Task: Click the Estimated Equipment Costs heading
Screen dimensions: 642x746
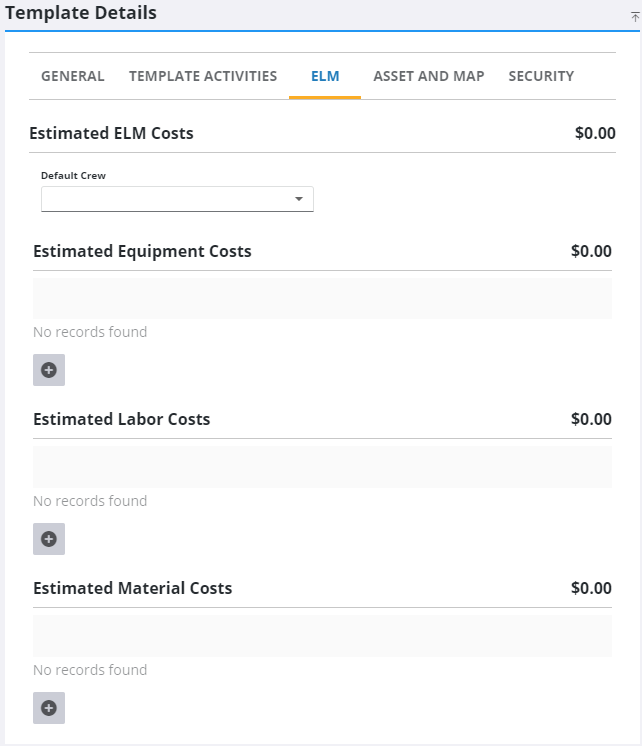Action: click(142, 252)
